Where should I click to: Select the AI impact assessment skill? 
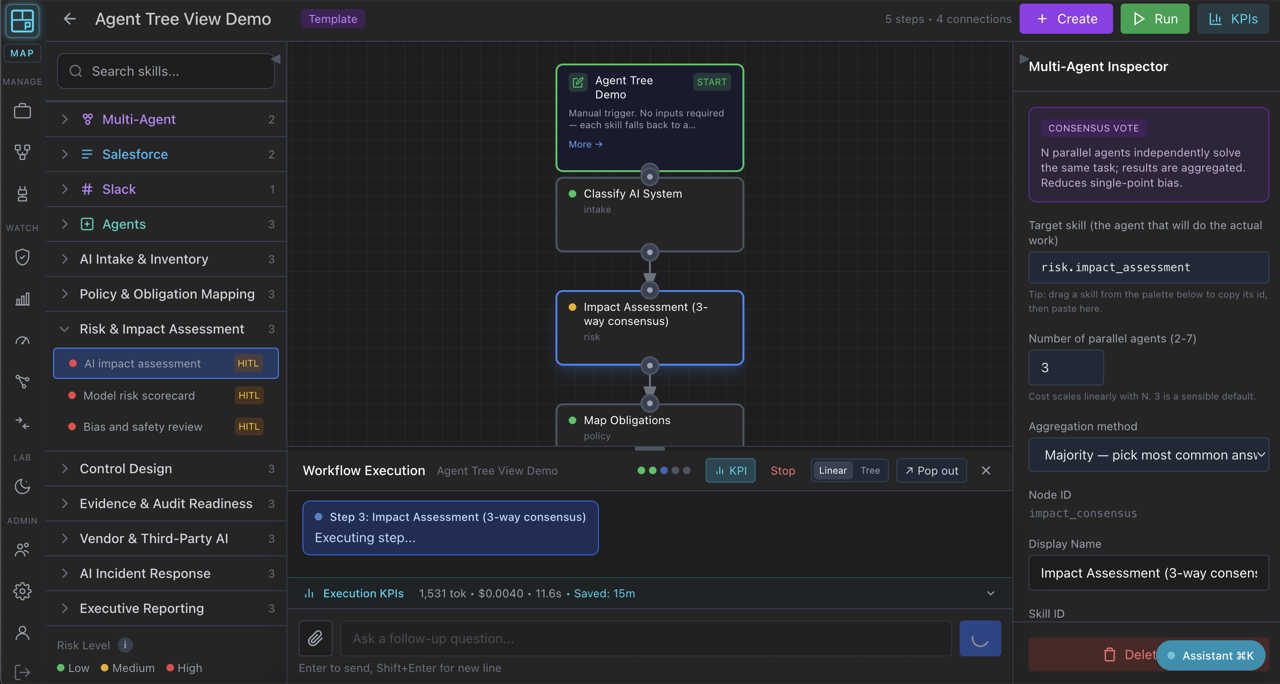(166, 363)
